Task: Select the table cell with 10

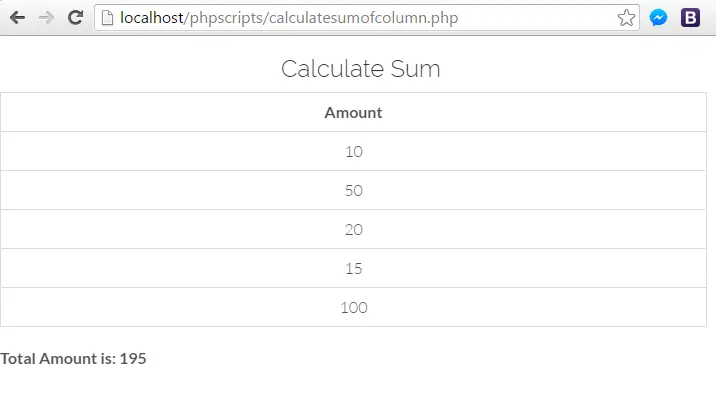Action: click(353, 151)
